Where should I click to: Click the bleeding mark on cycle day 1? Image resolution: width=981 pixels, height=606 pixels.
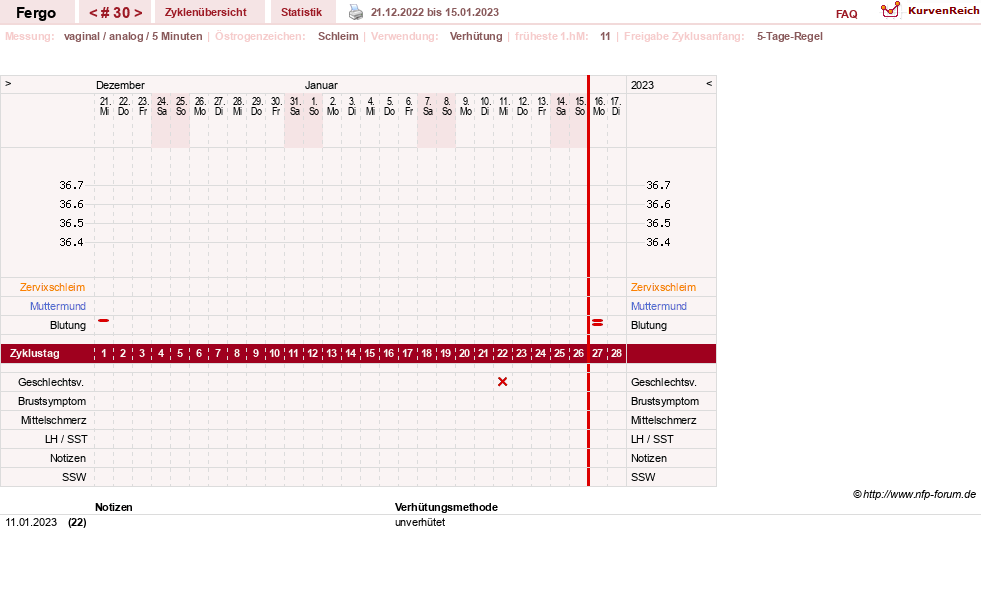[104, 320]
